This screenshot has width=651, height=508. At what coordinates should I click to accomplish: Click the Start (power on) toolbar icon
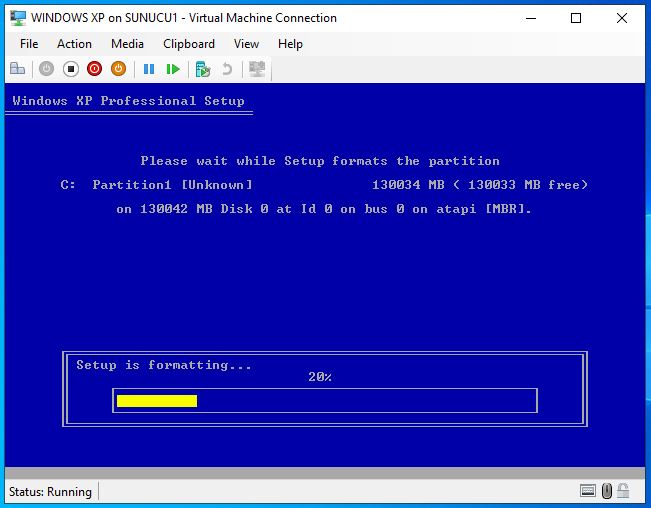click(46, 68)
